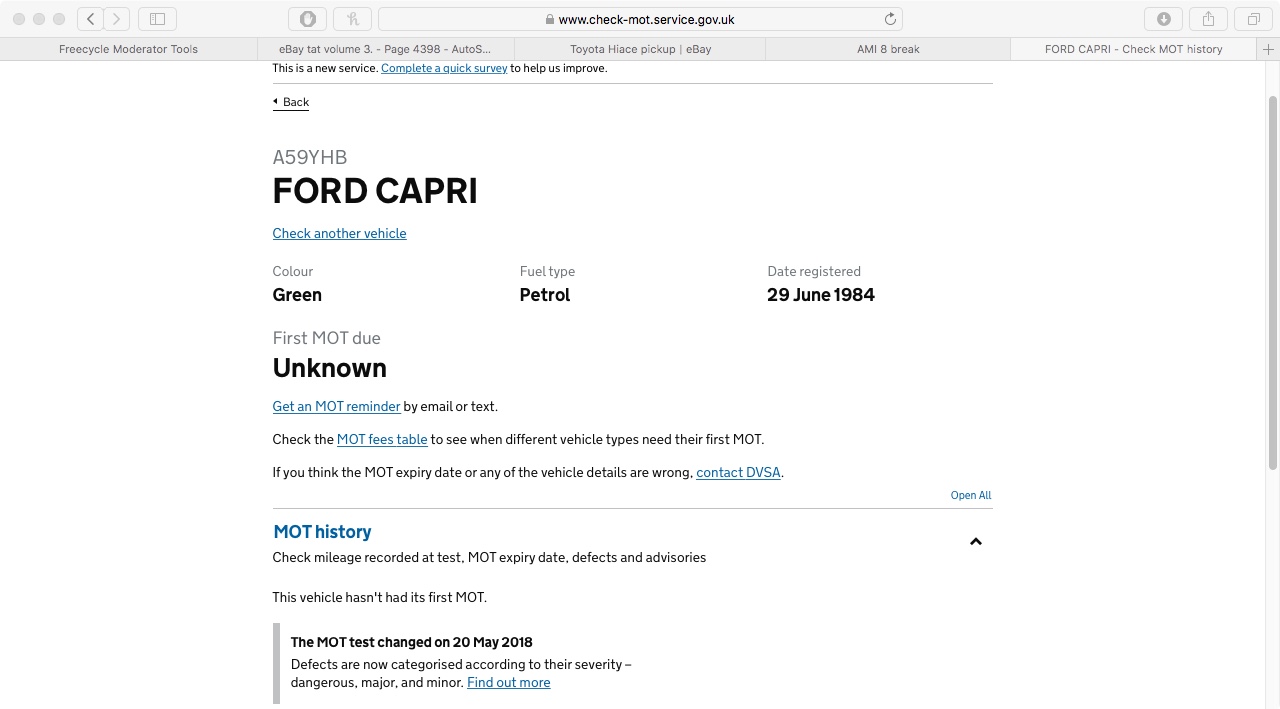This screenshot has height=709, width=1280.
Task: Open Safari's downloads list
Action: point(1163,19)
